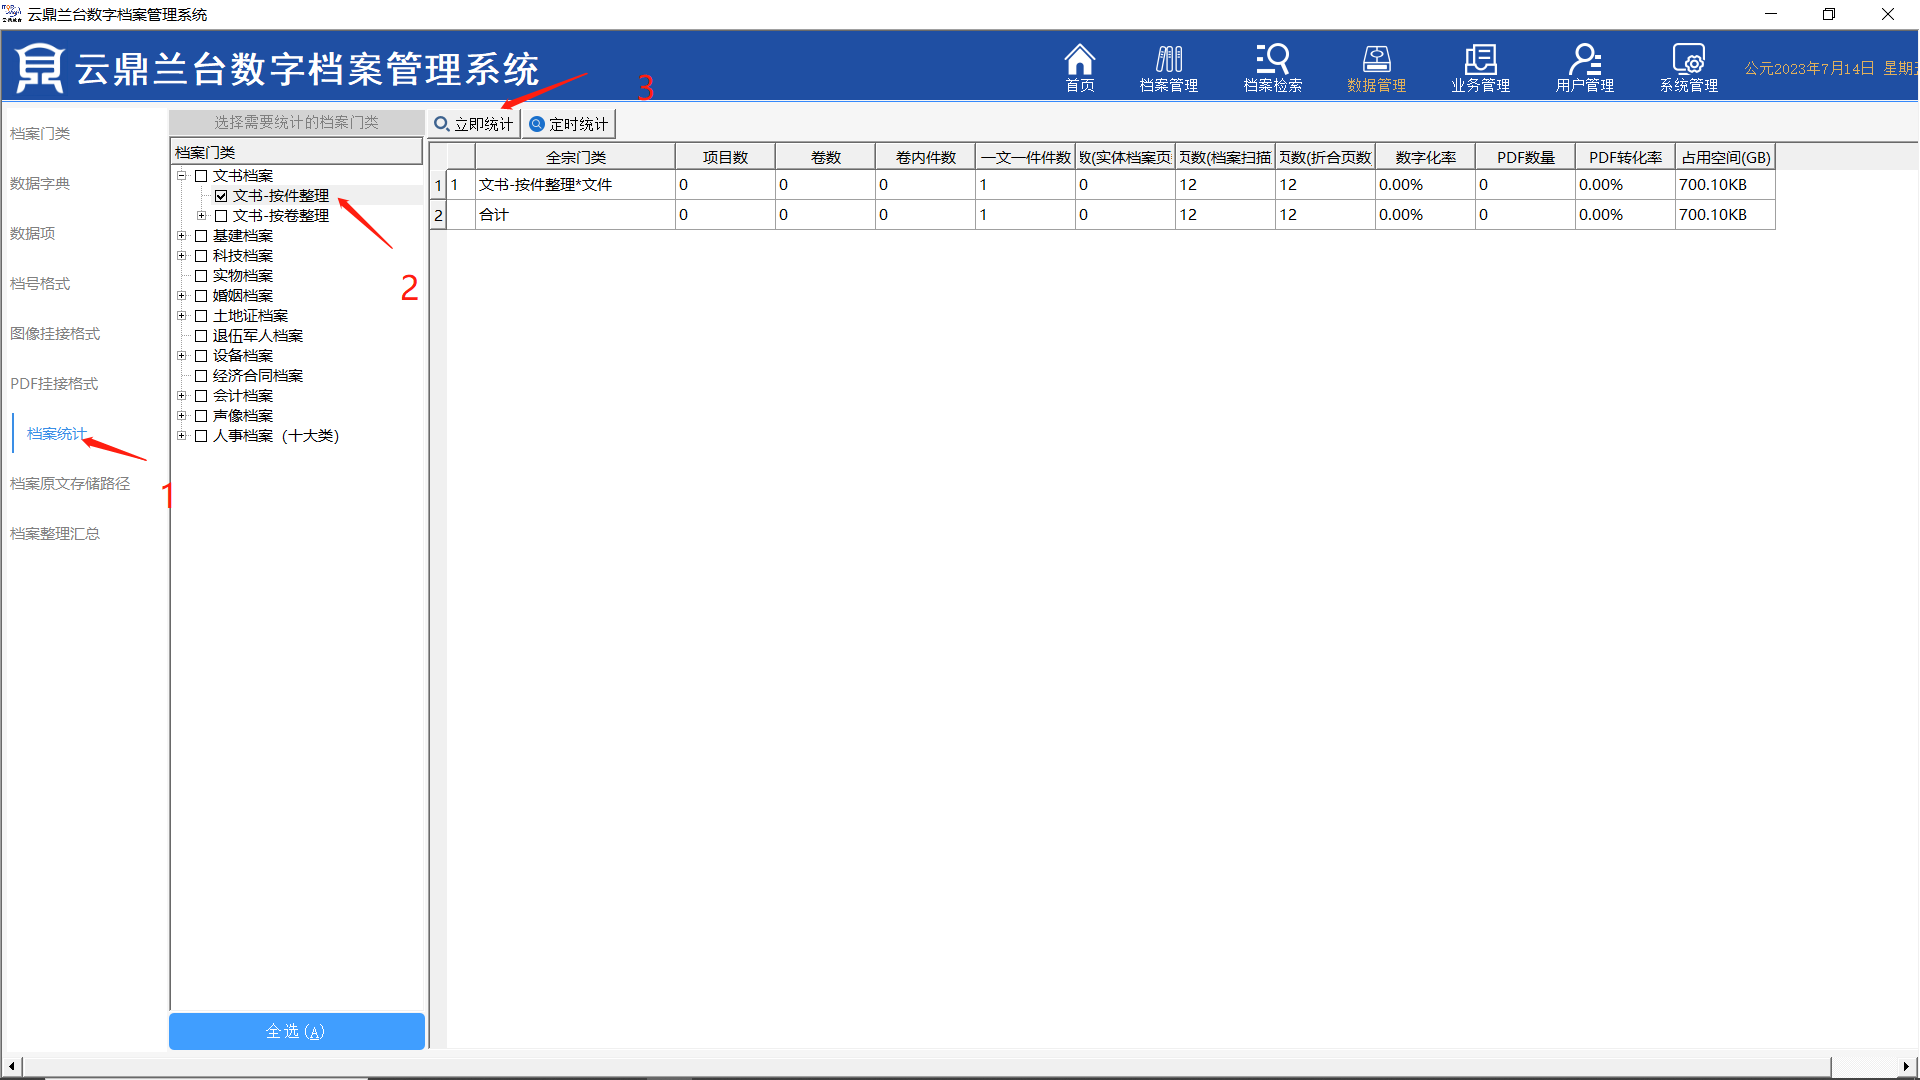Click the horizontal scrollbar right arrow
This screenshot has height=1080, width=1920.
pyautogui.click(x=1905, y=1066)
